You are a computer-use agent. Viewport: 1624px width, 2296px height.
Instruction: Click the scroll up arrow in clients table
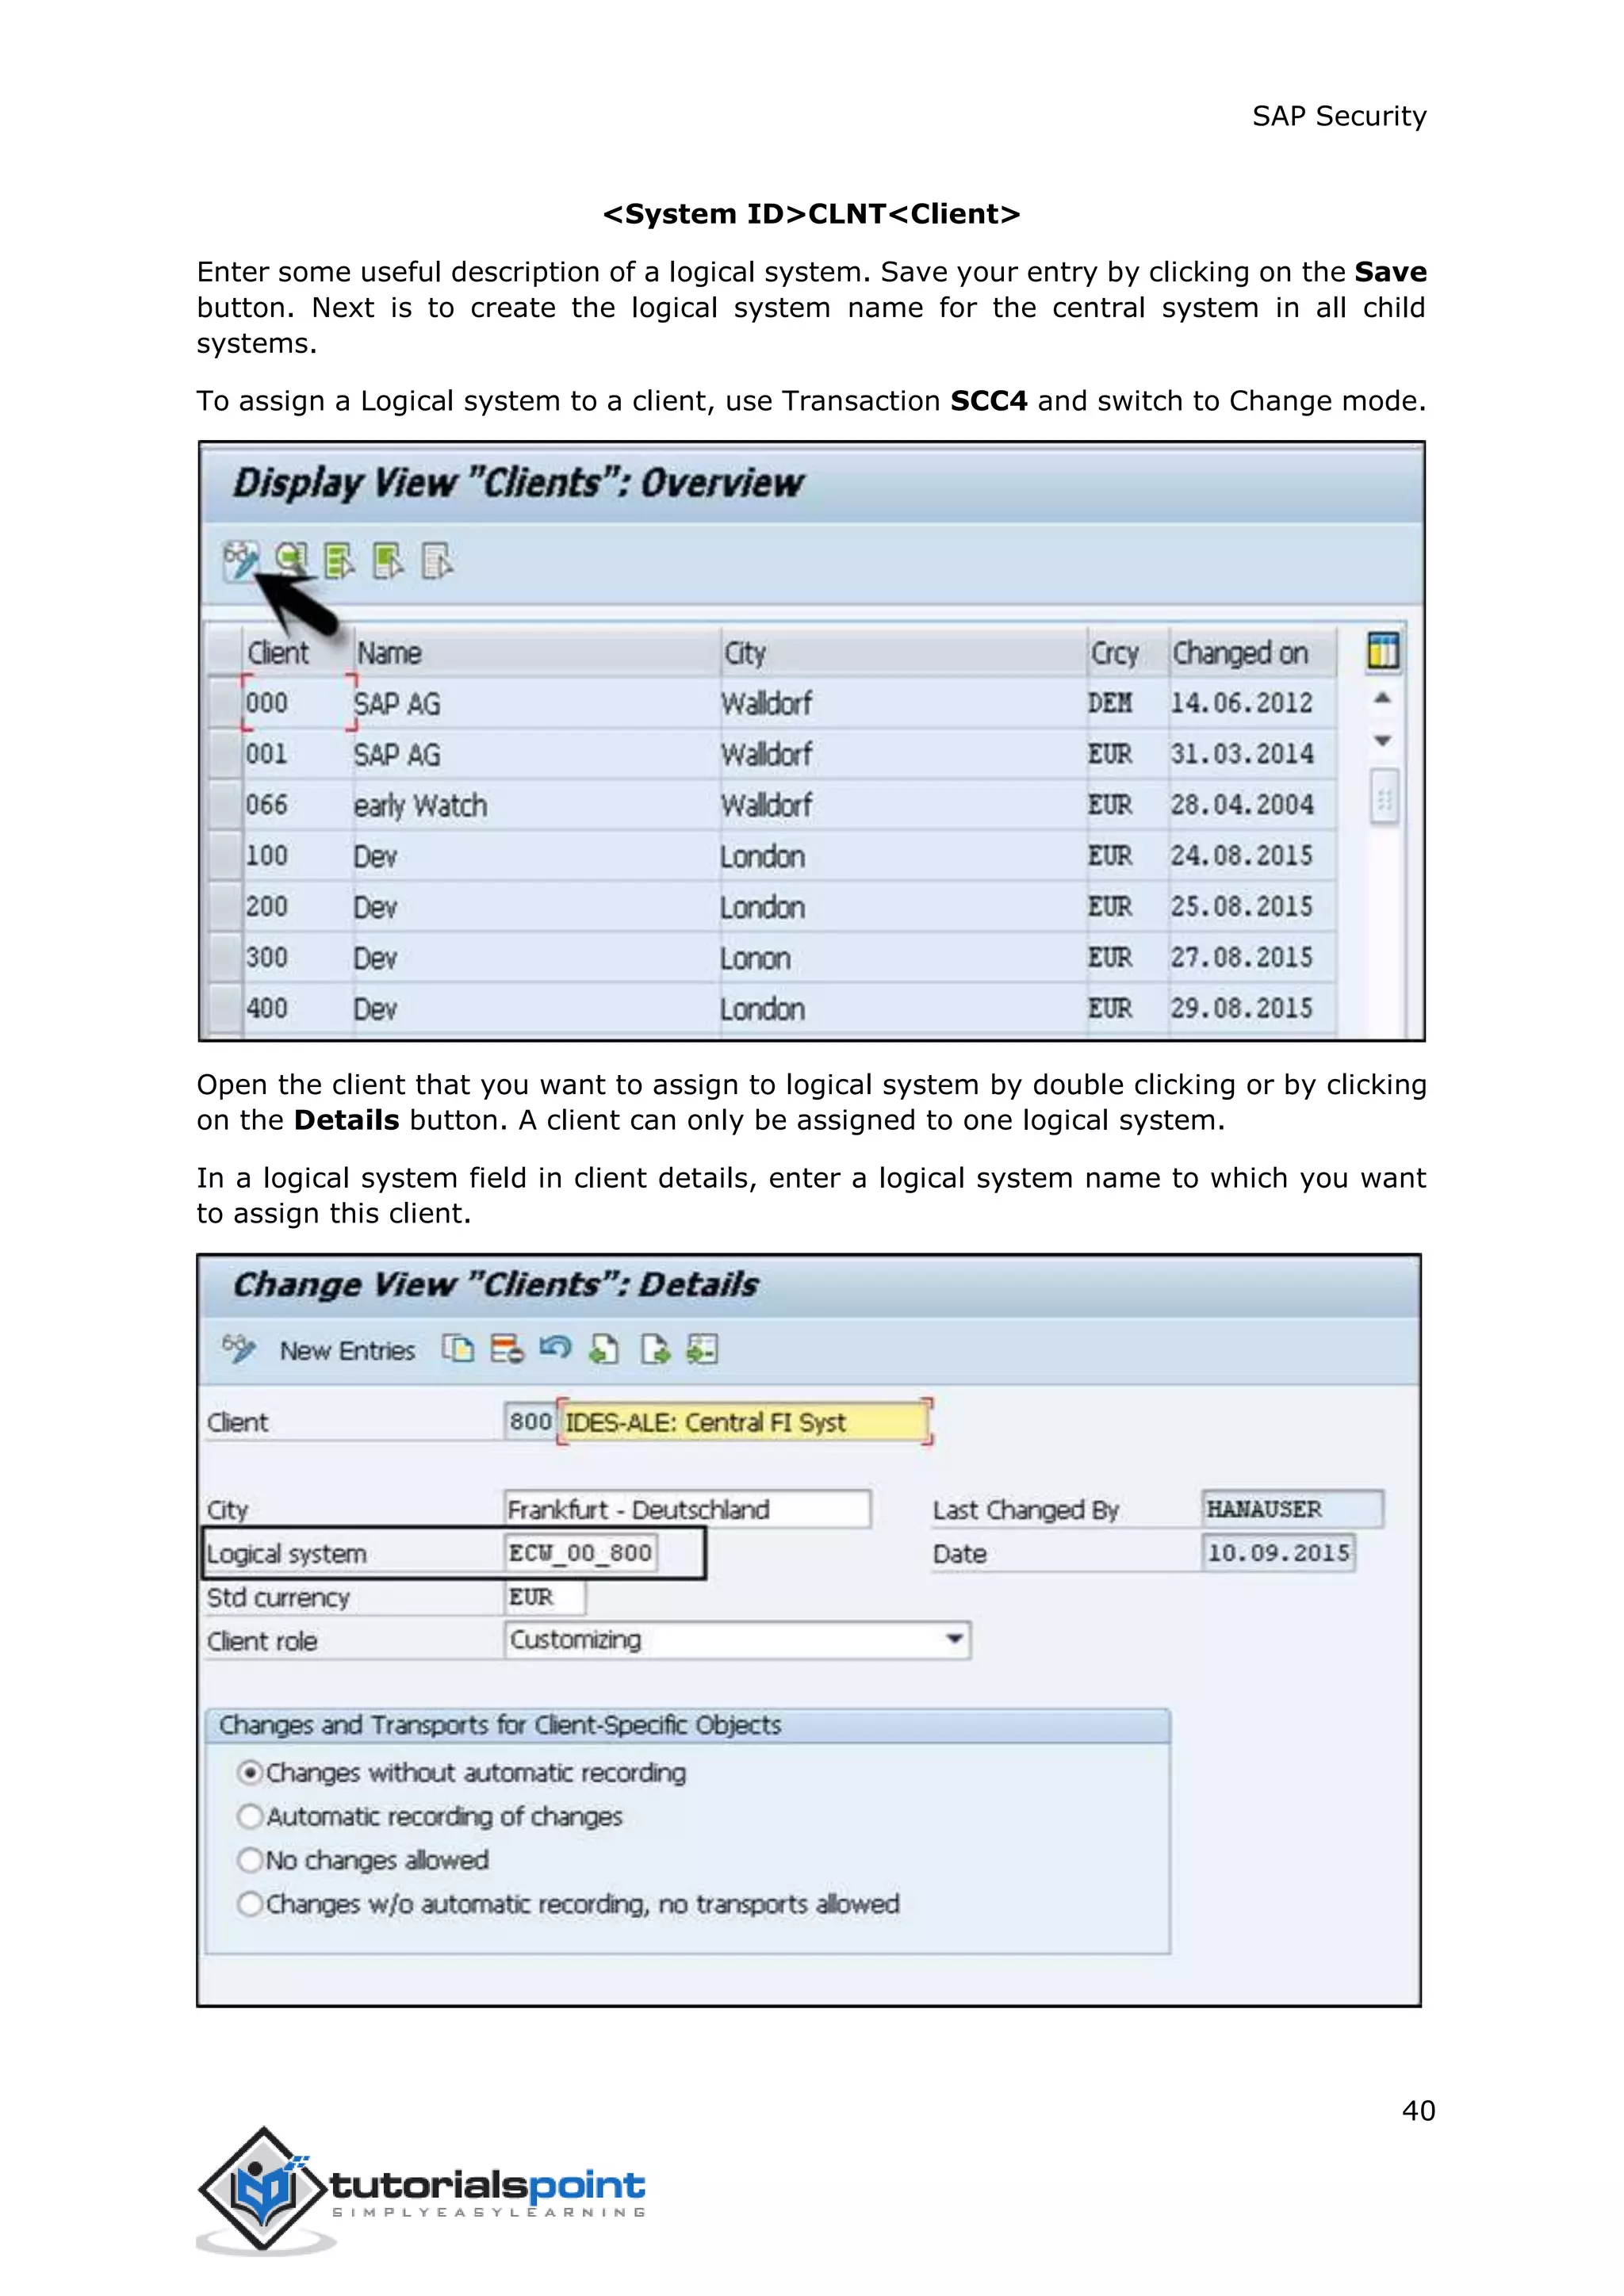point(1382,698)
